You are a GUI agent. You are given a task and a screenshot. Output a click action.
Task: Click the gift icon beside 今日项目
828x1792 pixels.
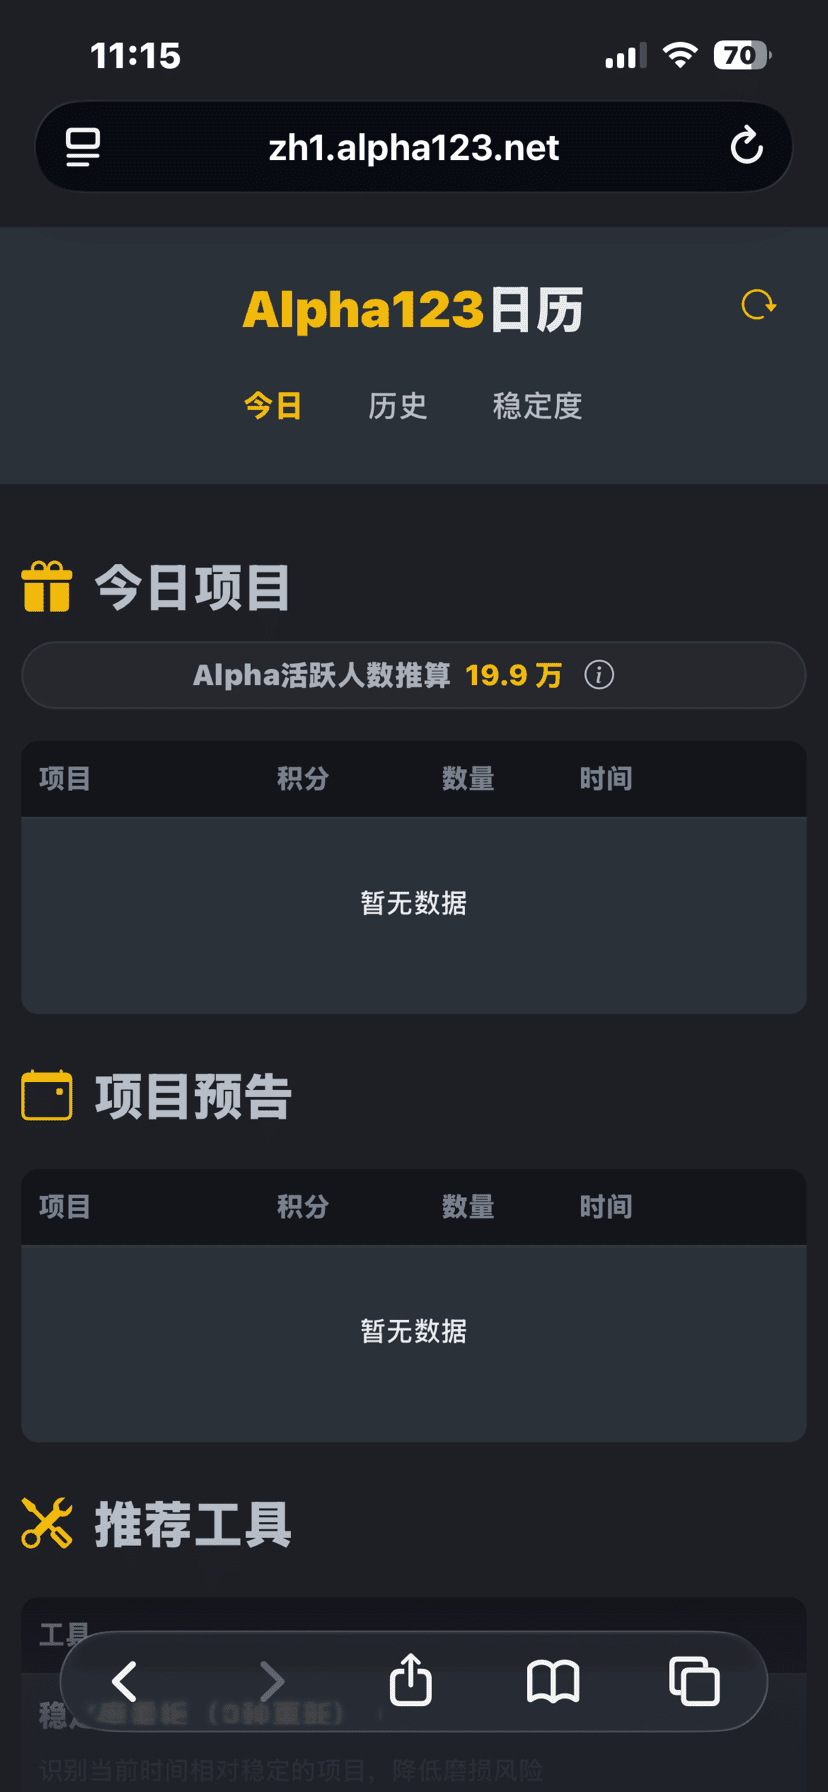pyautogui.click(x=47, y=586)
